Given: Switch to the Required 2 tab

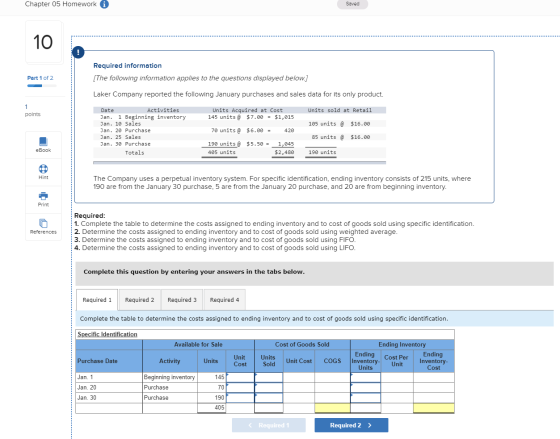Looking at the screenshot, I should [140, 300].
